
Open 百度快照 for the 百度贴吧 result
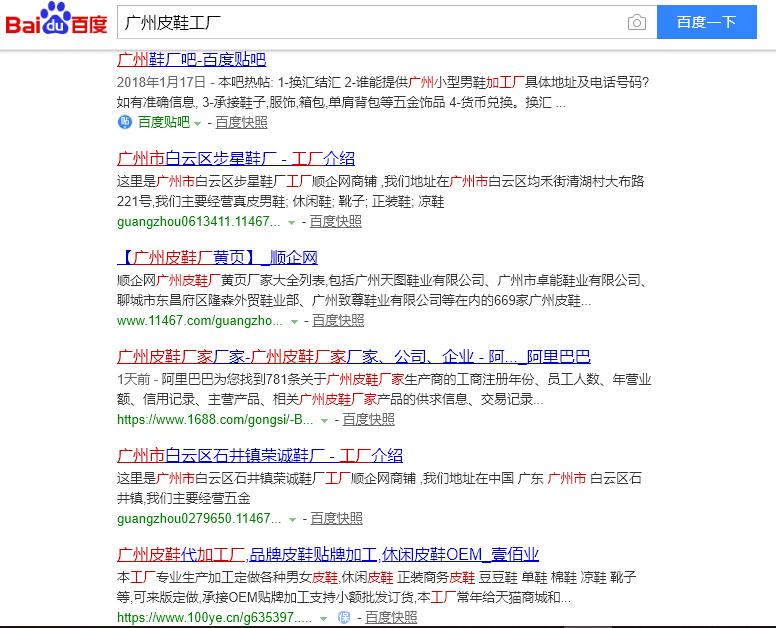(242, 122)
